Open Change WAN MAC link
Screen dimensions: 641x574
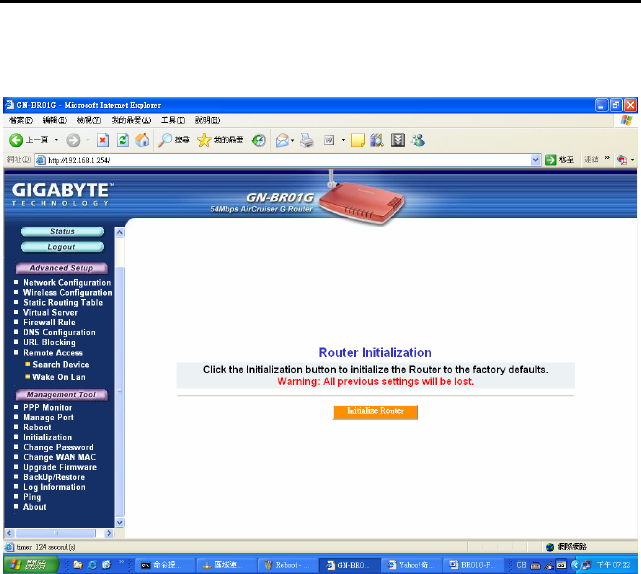[59, 457]
